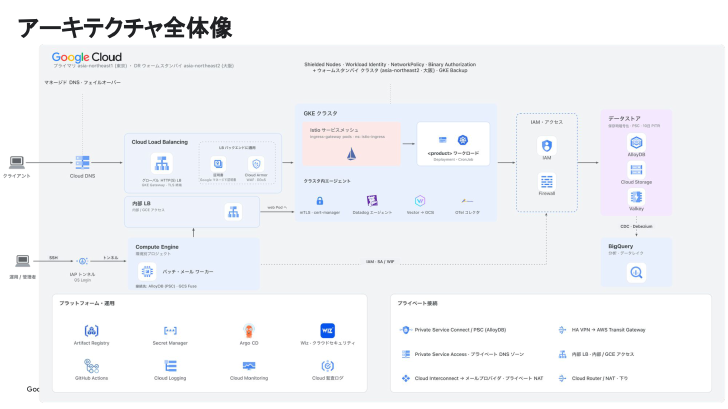The width and height of the screenshot is (728, 409).
Task: Click the Wiz cloud security icon
Action: tap(327, 331)
